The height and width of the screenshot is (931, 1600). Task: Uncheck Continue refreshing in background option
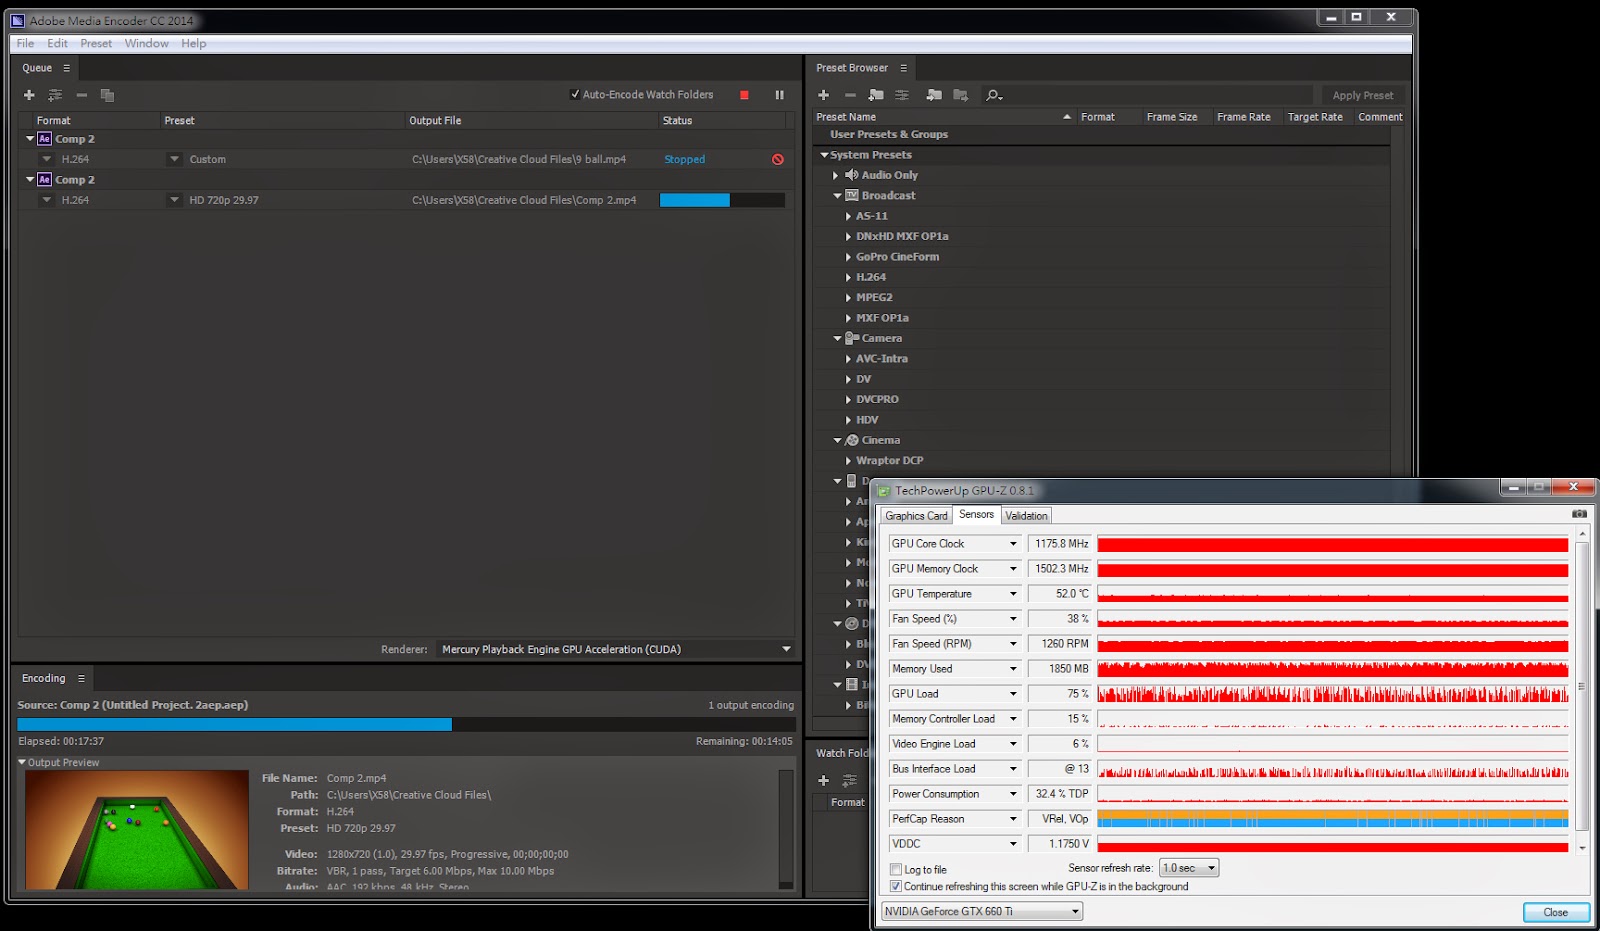coord(896,887)
